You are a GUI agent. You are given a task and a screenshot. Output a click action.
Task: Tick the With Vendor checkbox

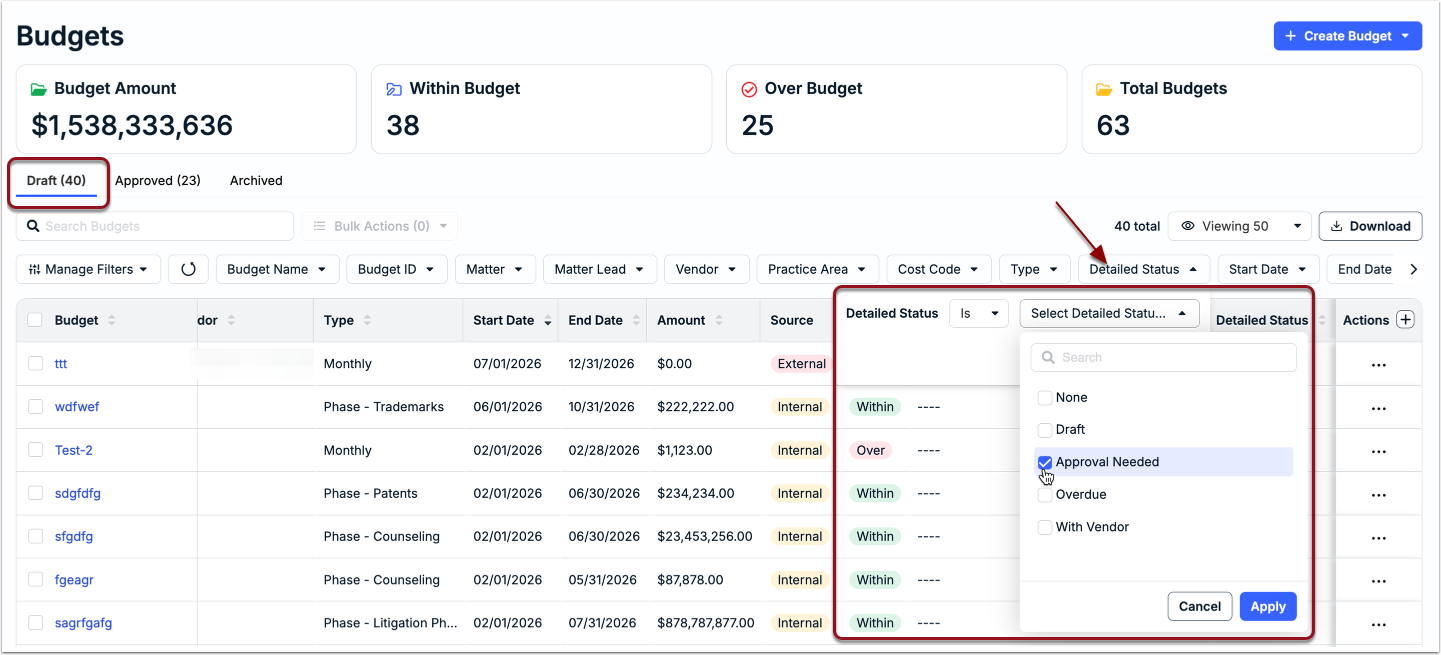click(x=1045, y=527)
